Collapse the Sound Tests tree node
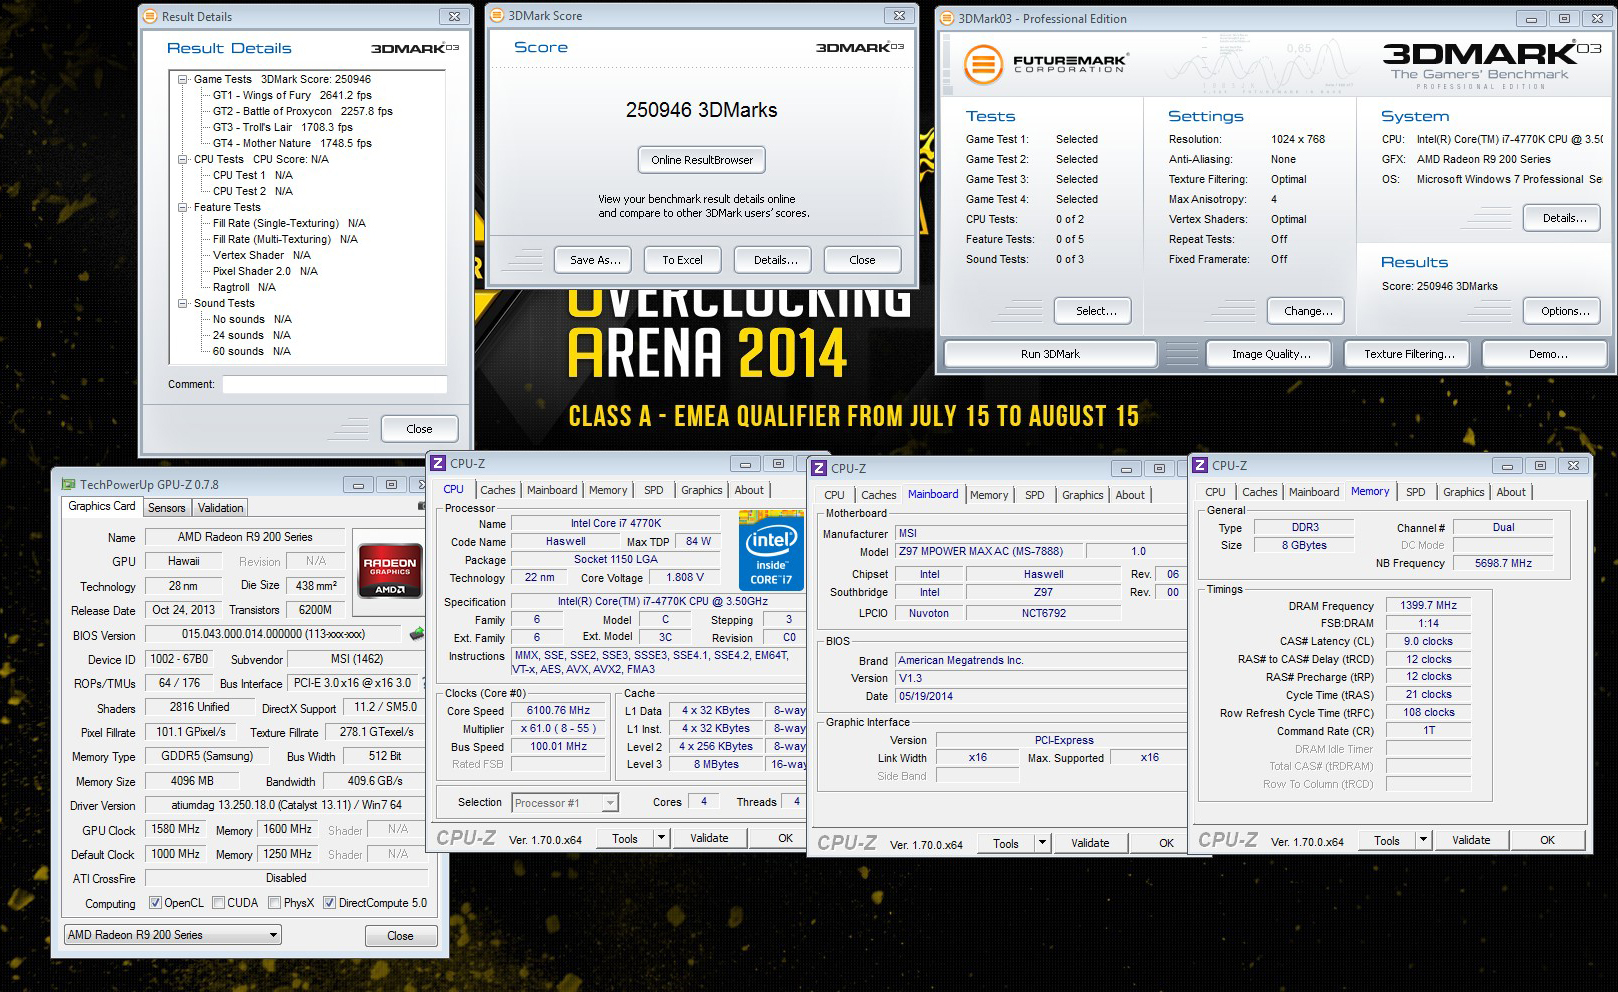Image resolution: width=1618 pixels, height=992 pixels. (x=183, y=303)
